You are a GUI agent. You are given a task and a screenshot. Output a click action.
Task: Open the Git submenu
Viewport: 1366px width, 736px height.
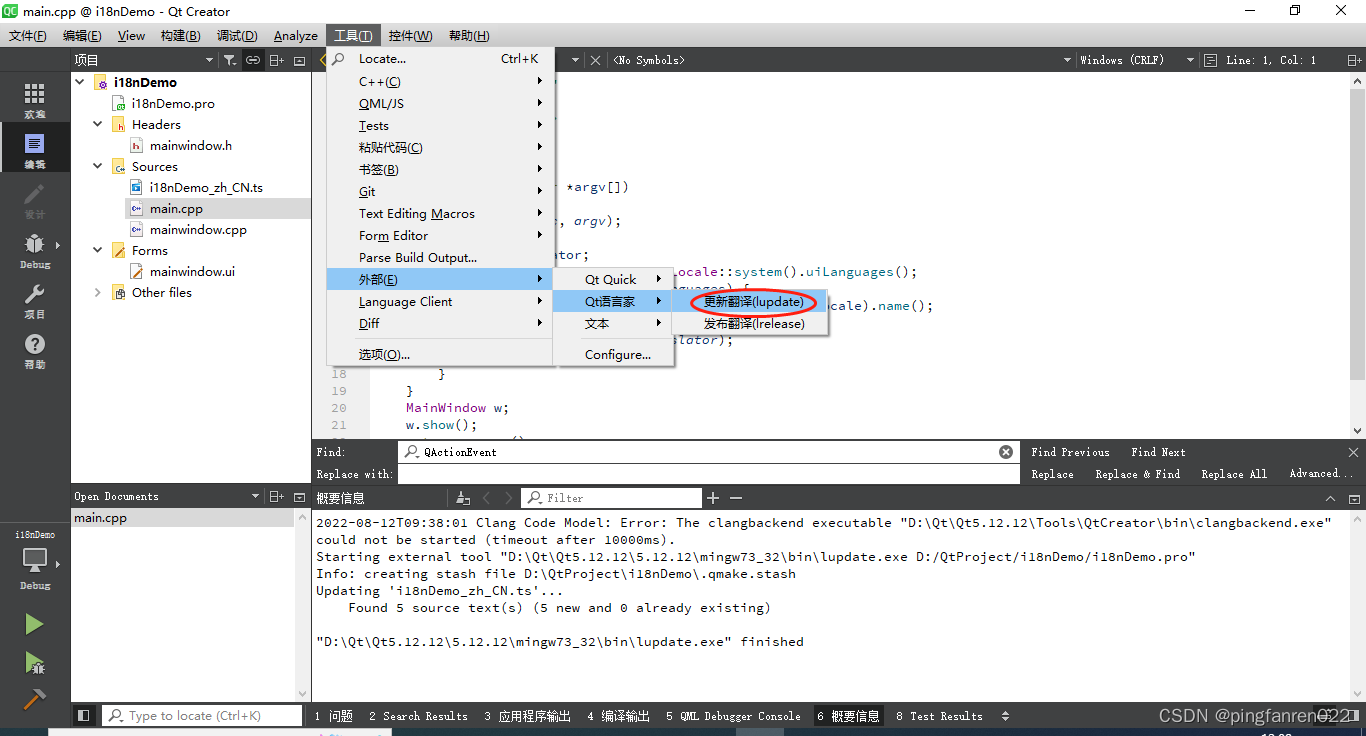[x=440, y=192]
